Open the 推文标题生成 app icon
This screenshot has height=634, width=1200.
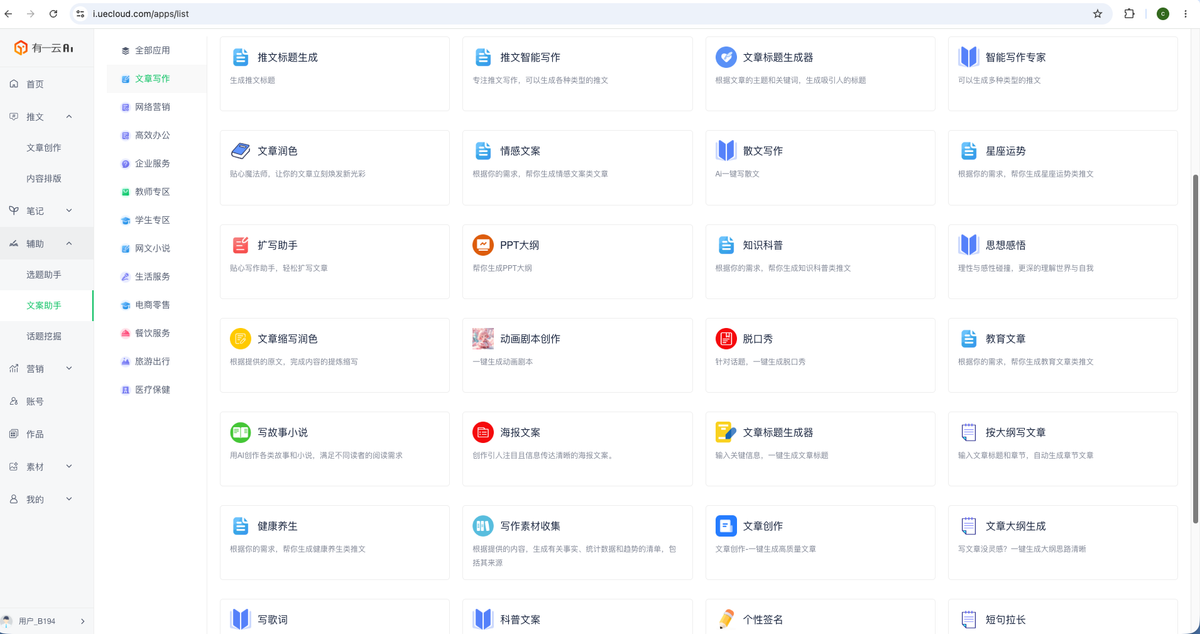point(240,57)
